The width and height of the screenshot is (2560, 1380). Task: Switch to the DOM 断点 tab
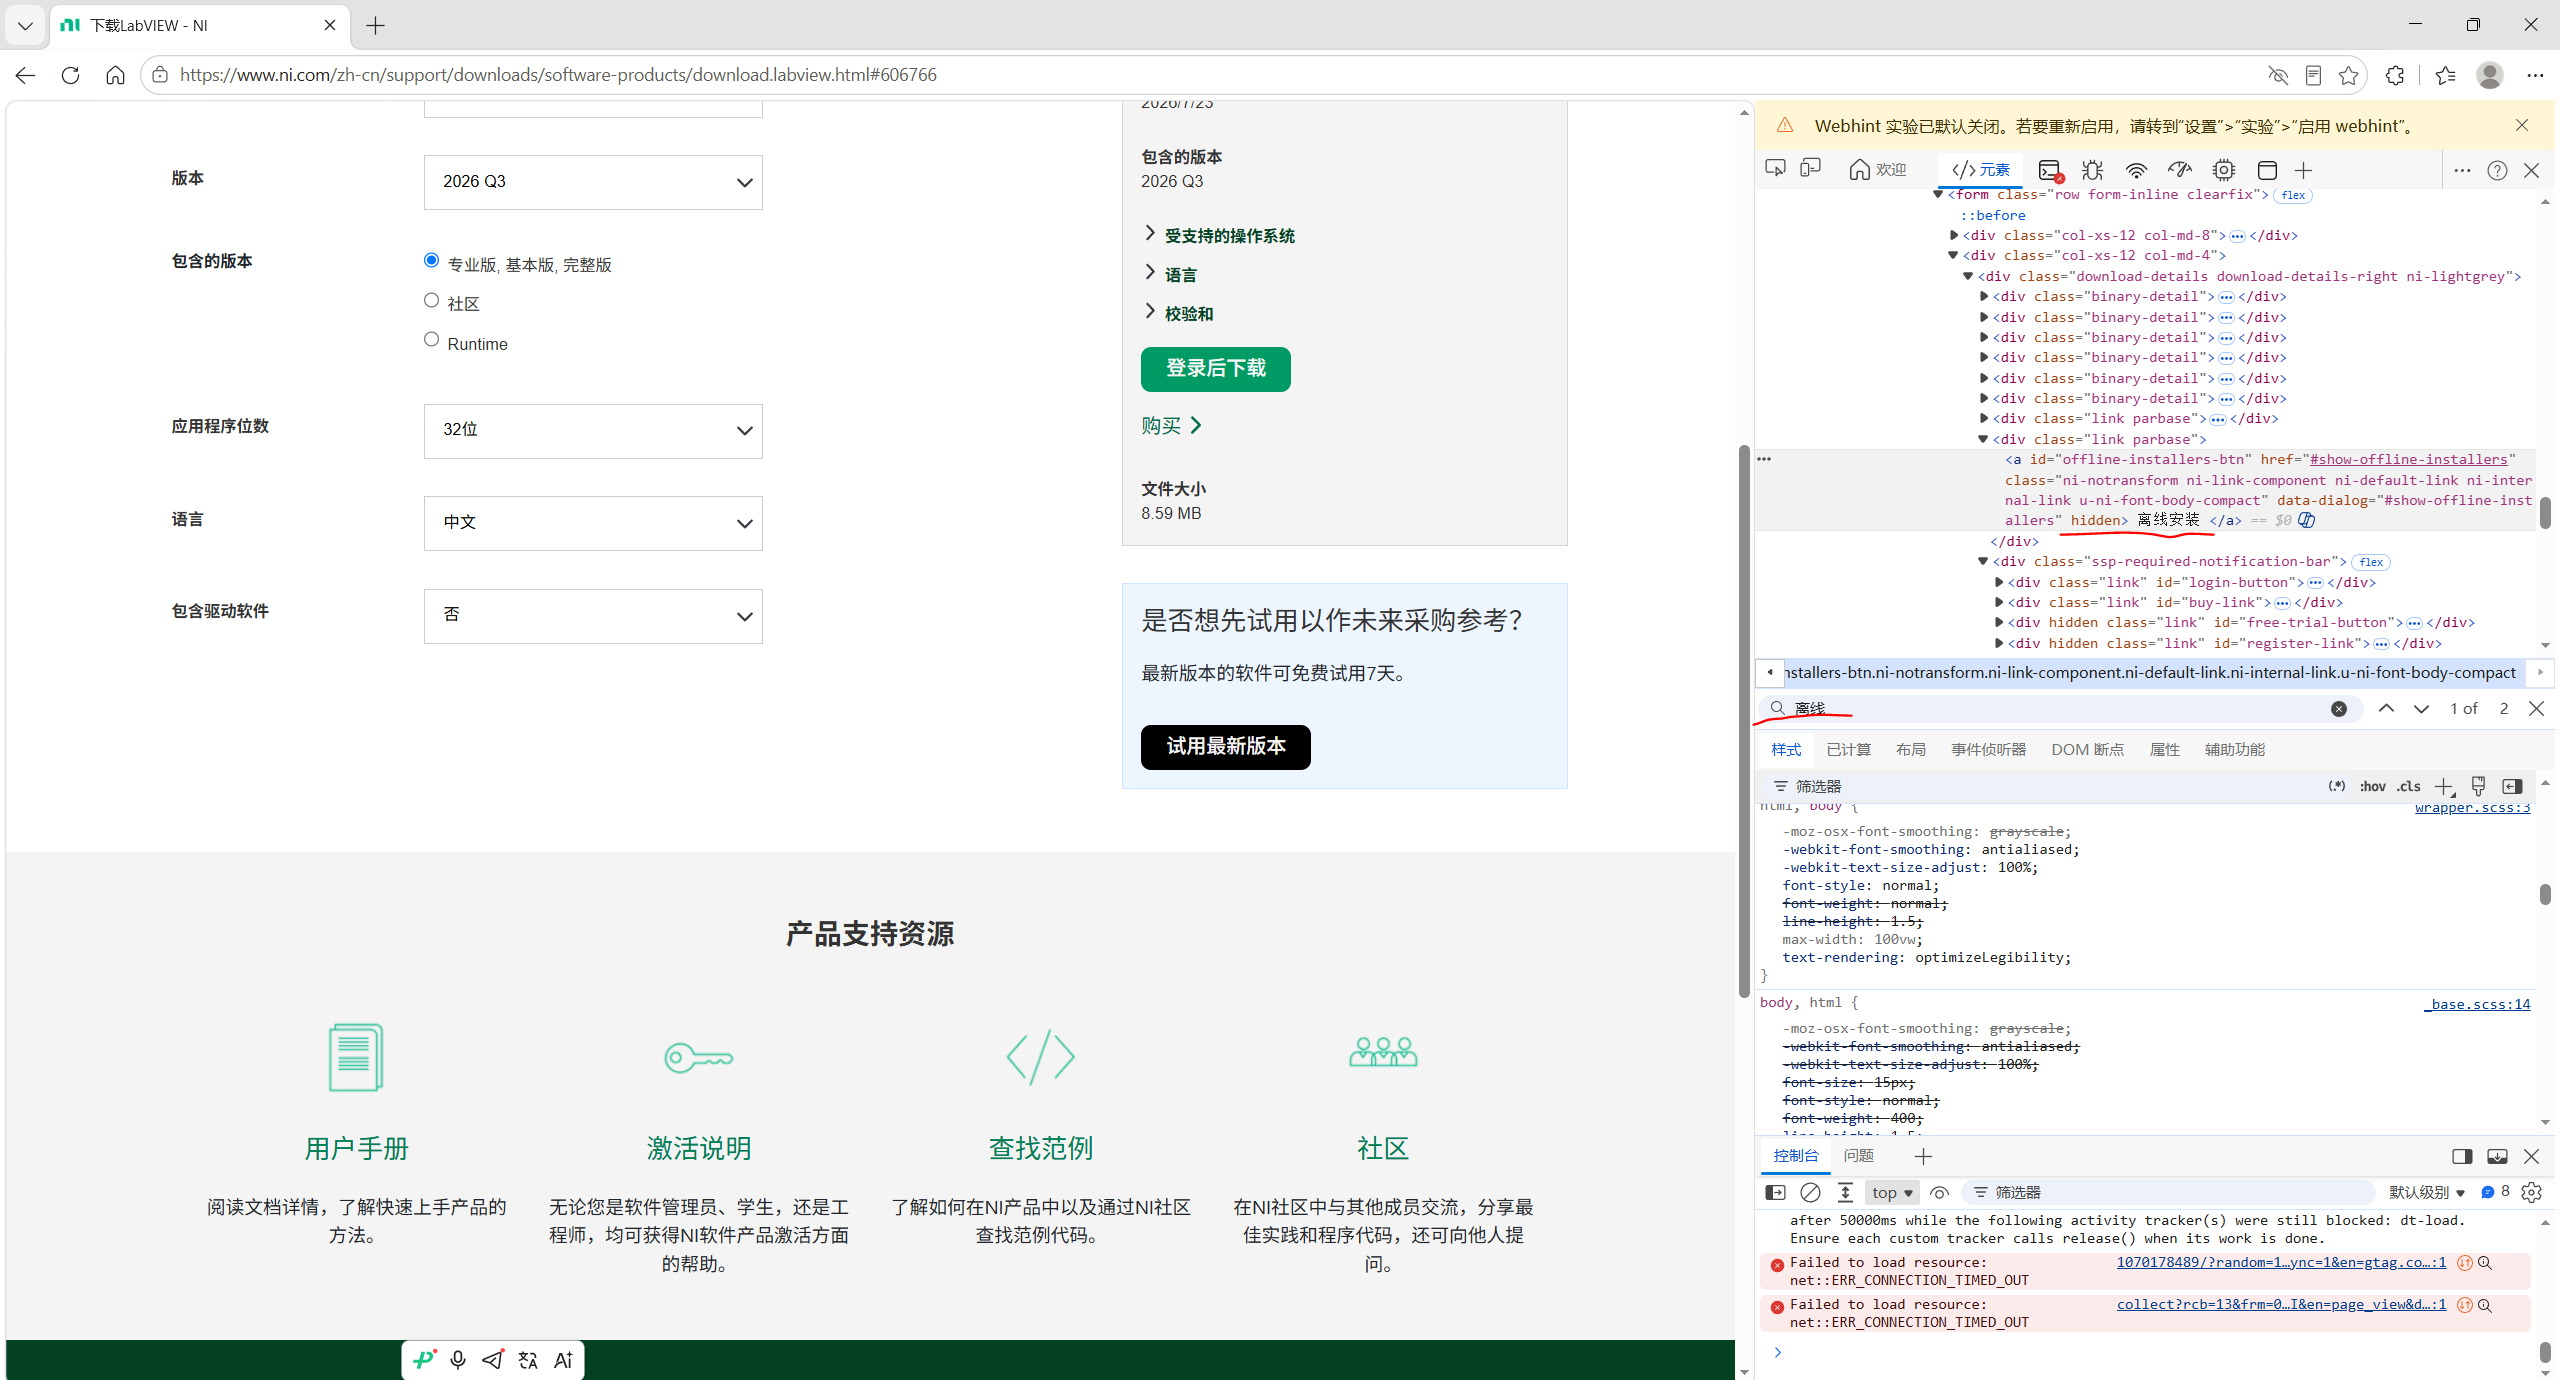(x=2087, y=749)
